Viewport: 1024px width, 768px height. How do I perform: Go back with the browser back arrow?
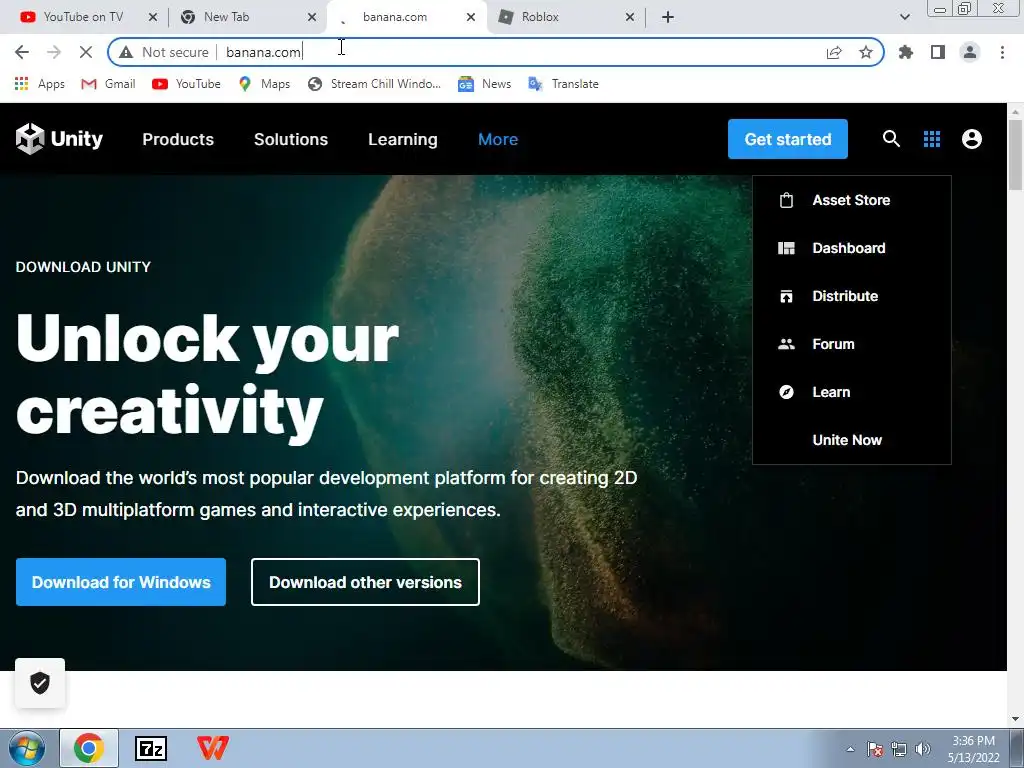pyautogui.click(x=22, y=52)
